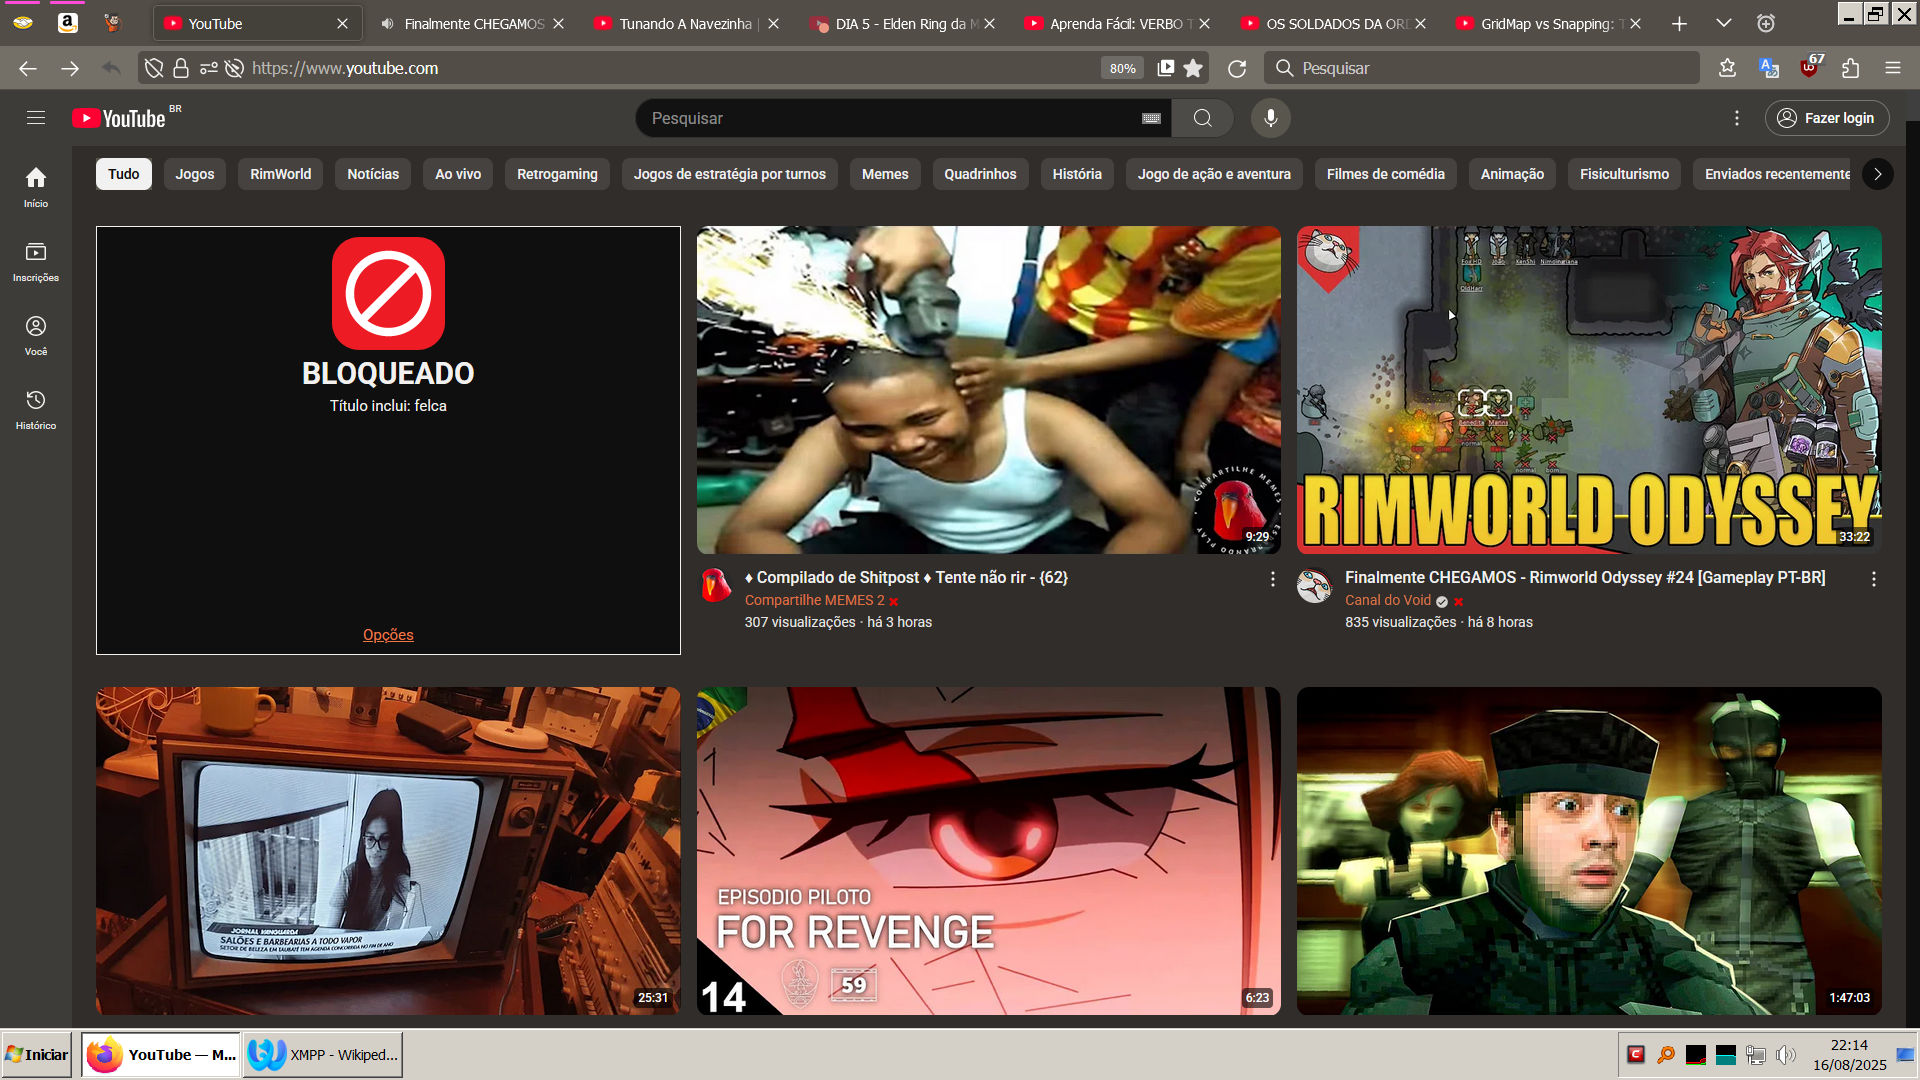Open the Iniciar start button
This screenshot has width=1920, height=1080.
[x=37, y=1054]
